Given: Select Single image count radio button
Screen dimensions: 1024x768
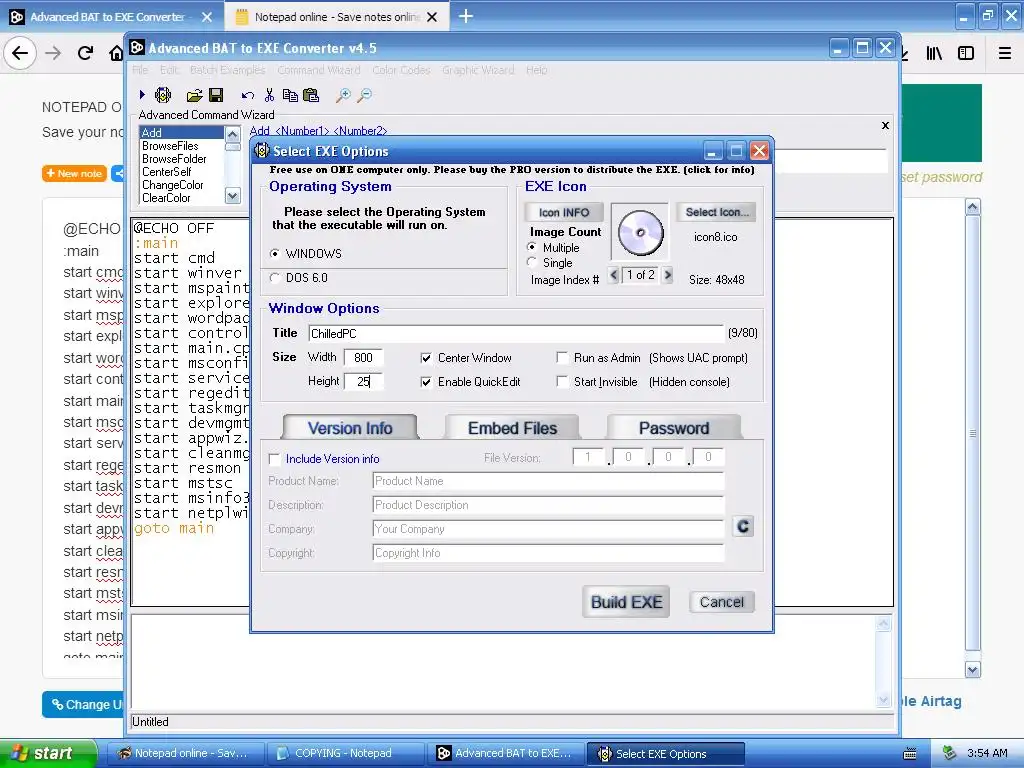Looking at the screenshot, I should [532, 263].
